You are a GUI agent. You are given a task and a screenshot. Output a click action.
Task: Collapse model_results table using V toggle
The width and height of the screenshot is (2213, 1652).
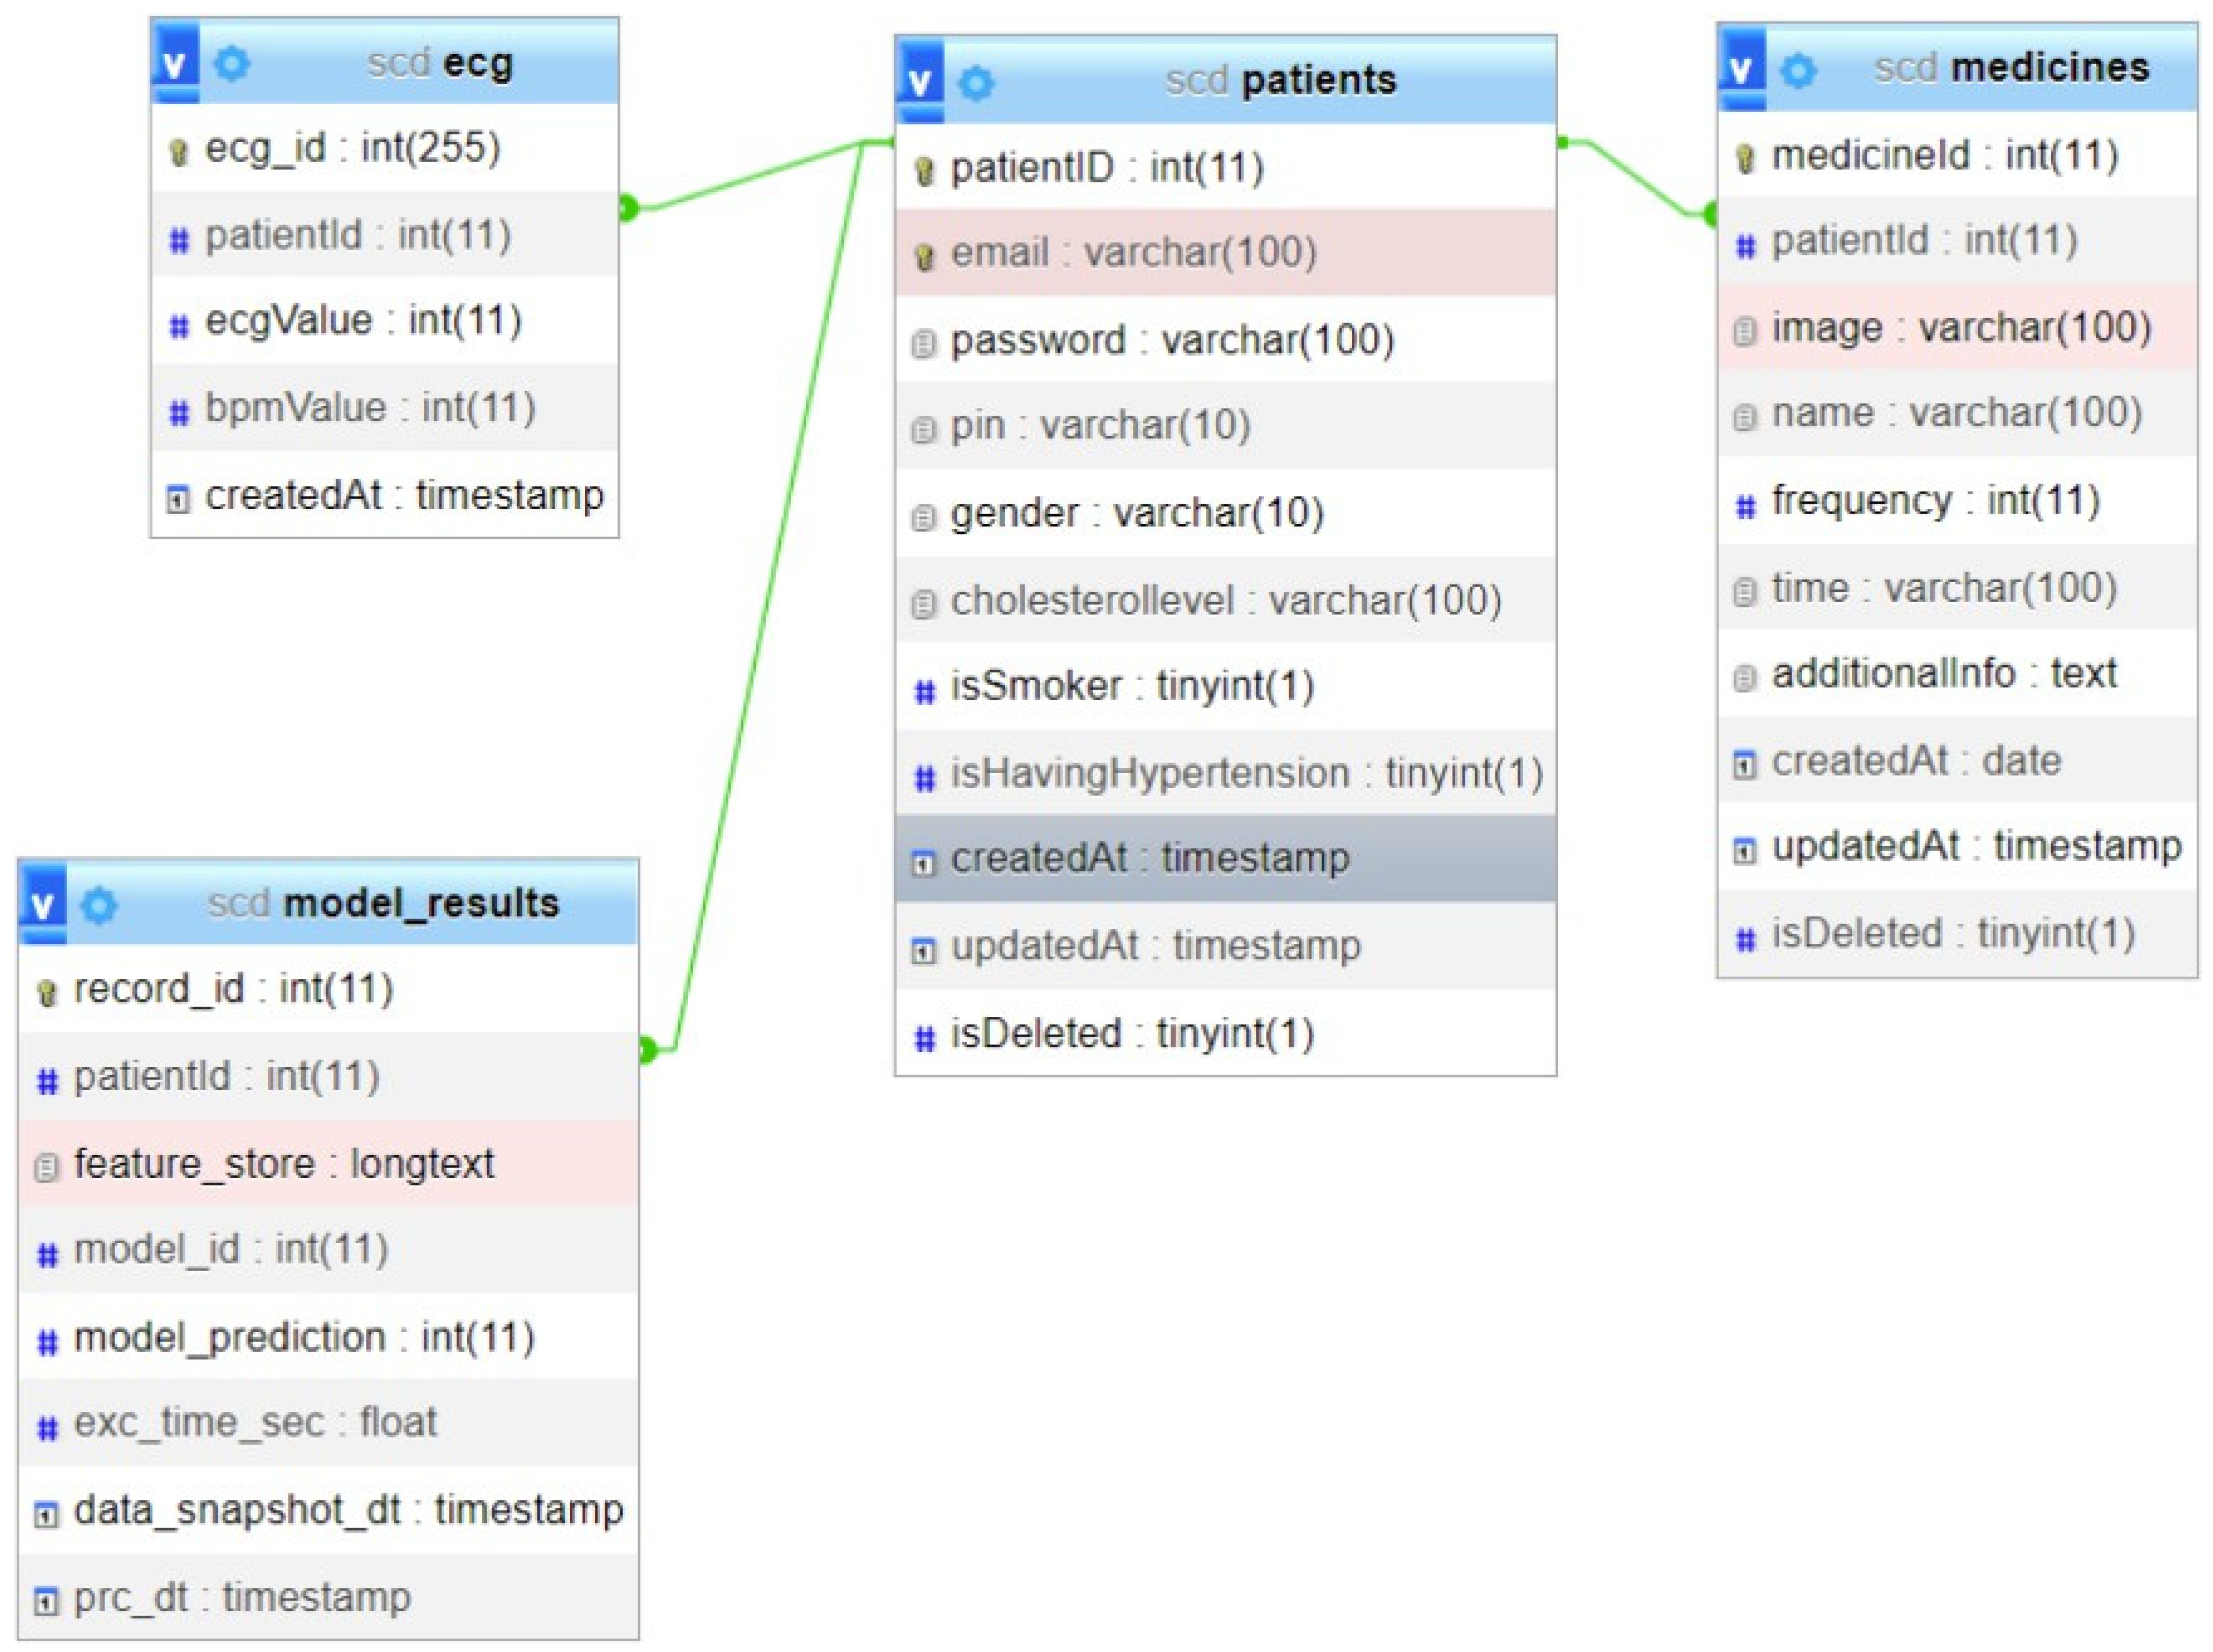(x=42, y=904)
